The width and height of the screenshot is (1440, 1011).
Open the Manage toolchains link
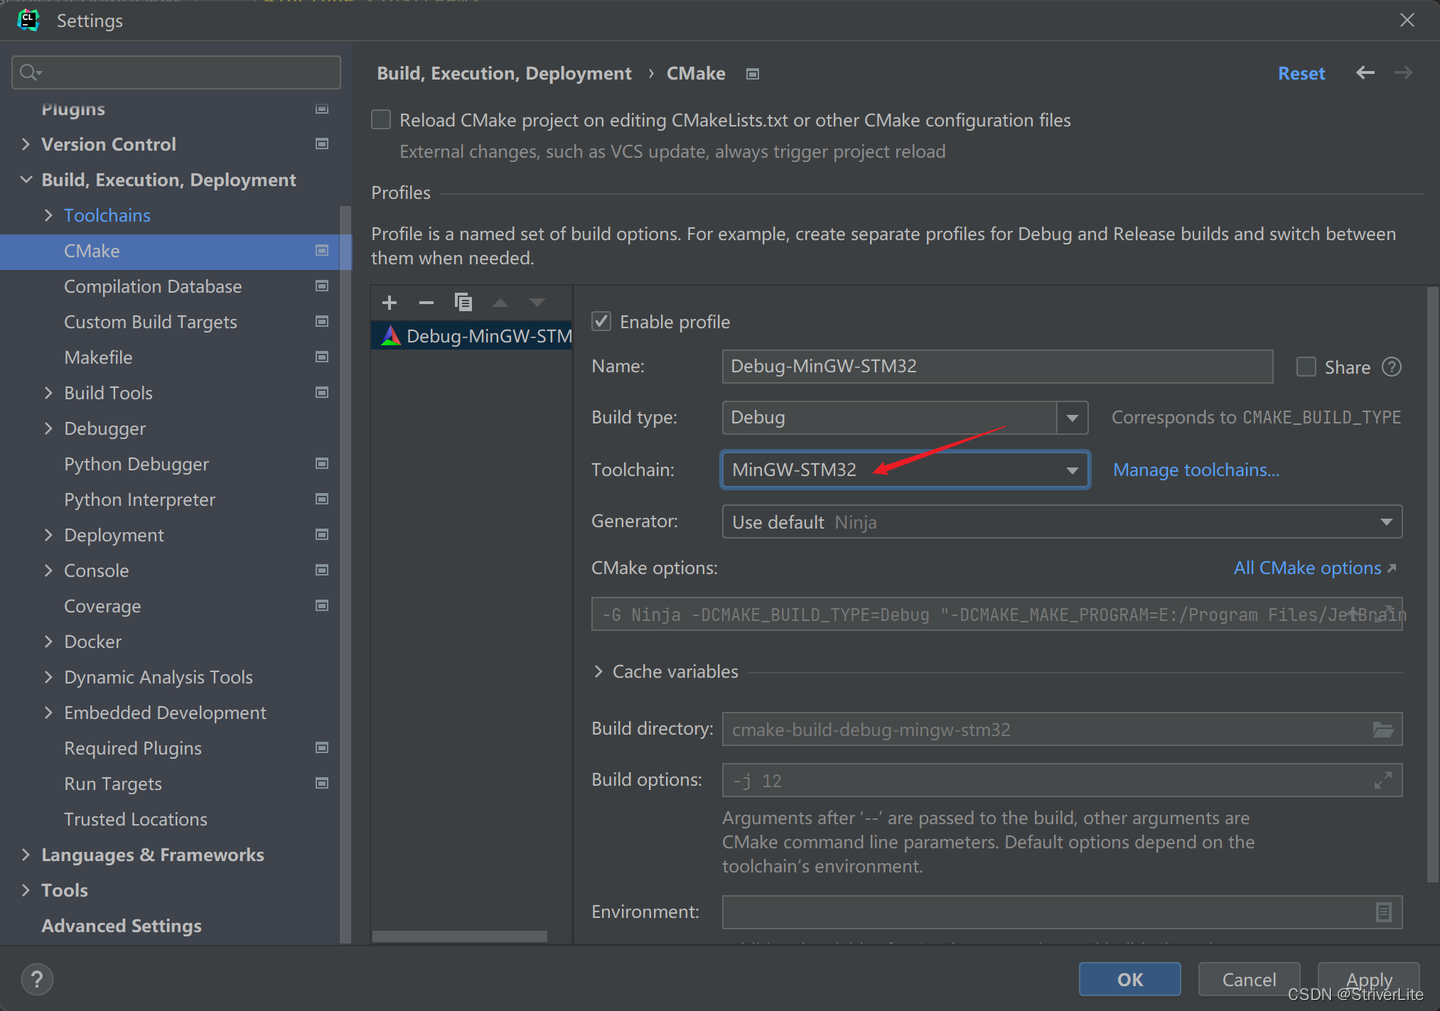(1196, 469)
